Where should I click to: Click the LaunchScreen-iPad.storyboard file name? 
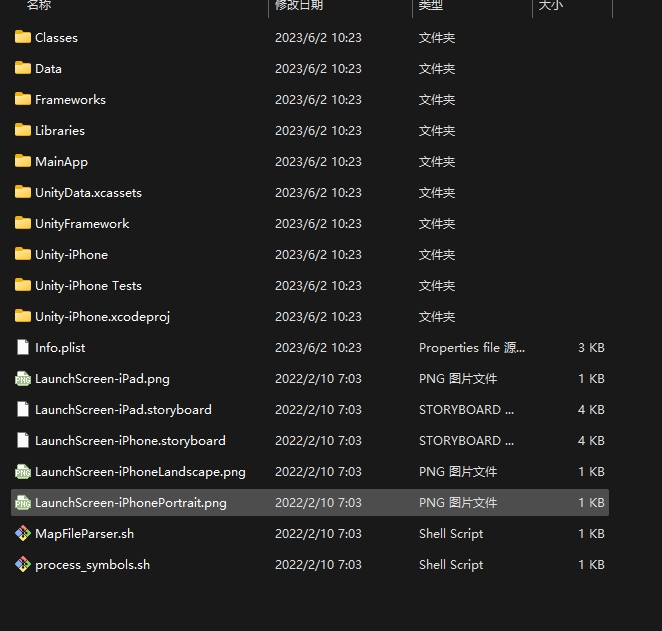pyautogui.click(x=123, y=410)
